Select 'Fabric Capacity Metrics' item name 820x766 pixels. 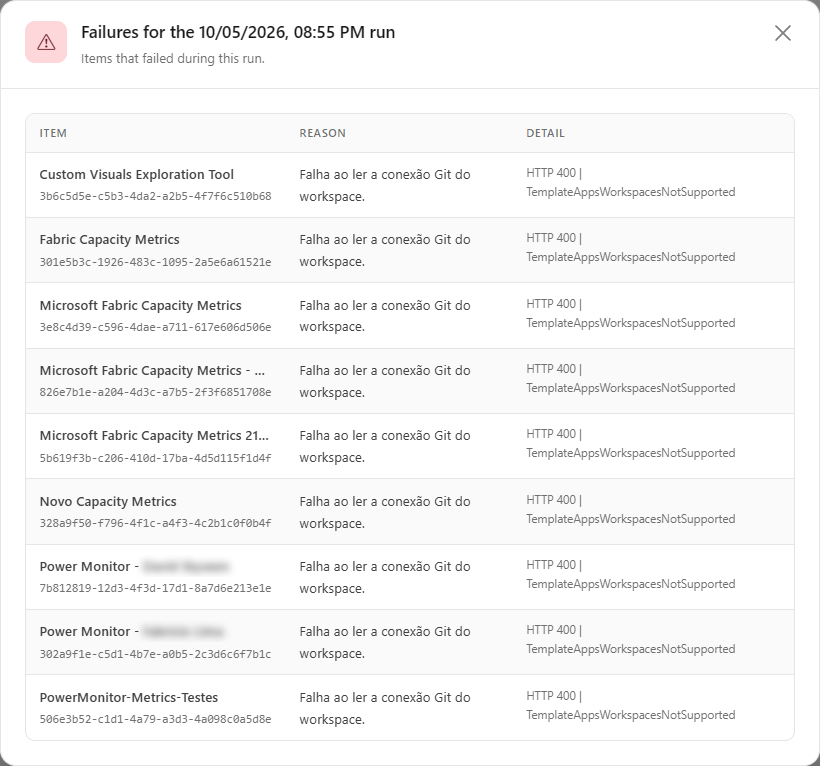(109, 239)
